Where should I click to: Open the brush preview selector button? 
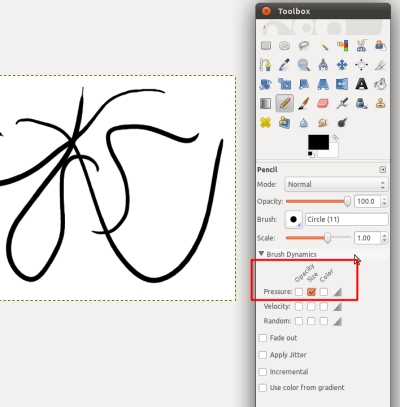click(x=294, y=219)
